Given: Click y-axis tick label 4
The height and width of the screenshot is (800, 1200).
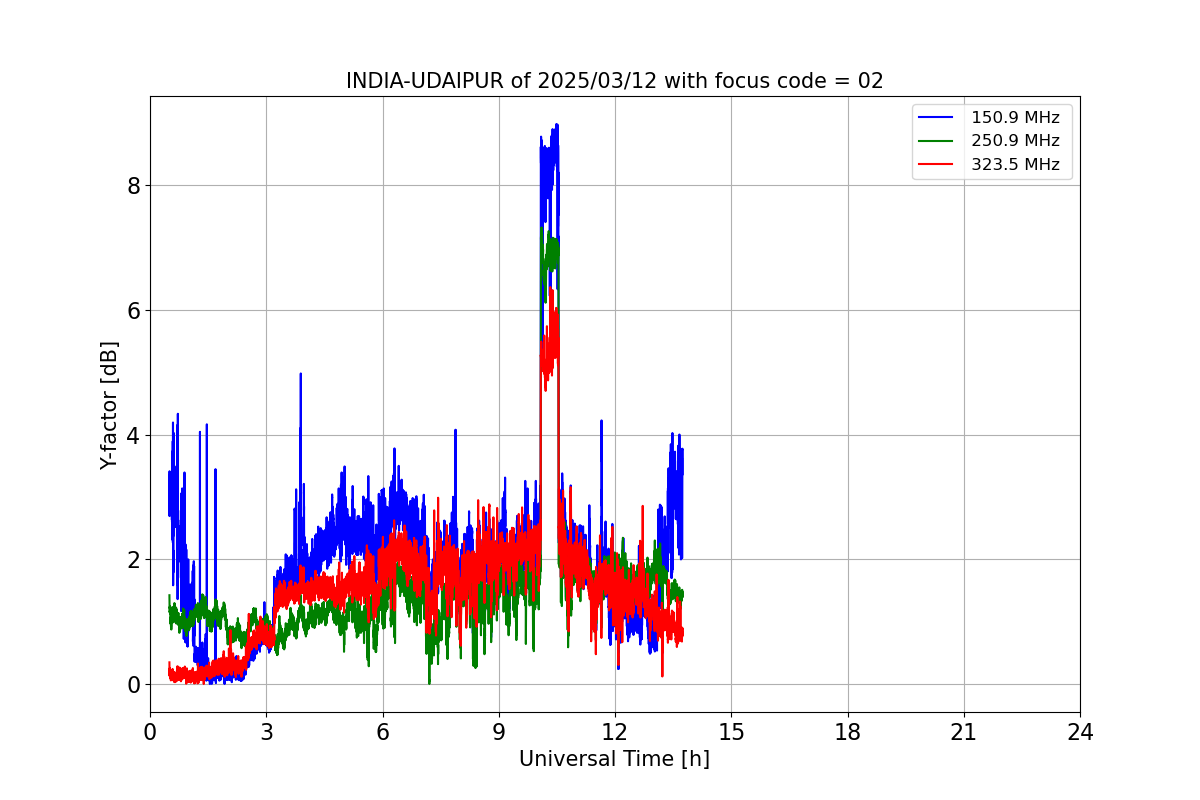Looking at the screenshot, I should click(x=133, y=436).
